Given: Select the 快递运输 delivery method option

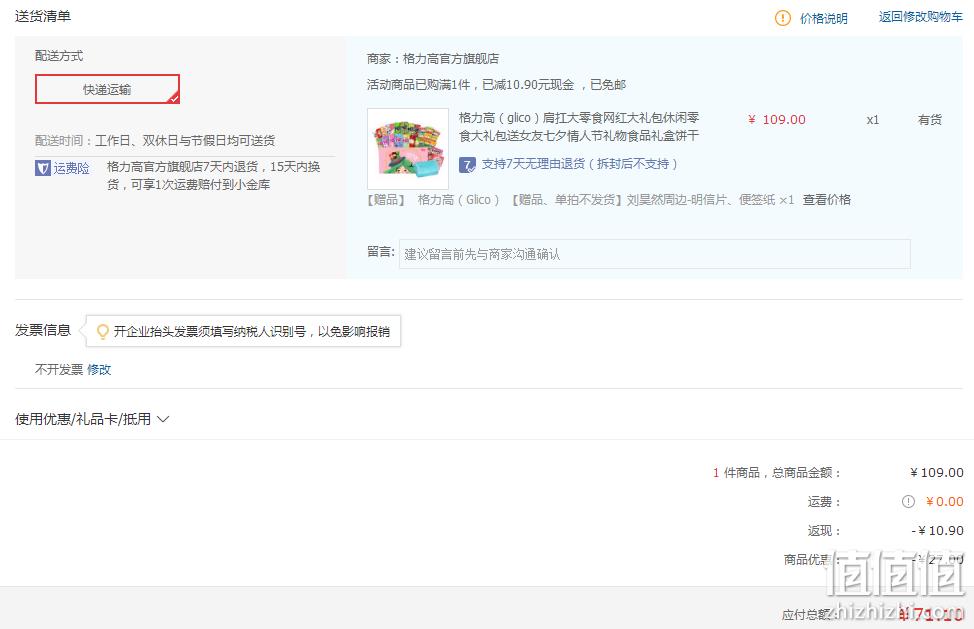Looking at the screenshot, I should click(x=107, y=89).
